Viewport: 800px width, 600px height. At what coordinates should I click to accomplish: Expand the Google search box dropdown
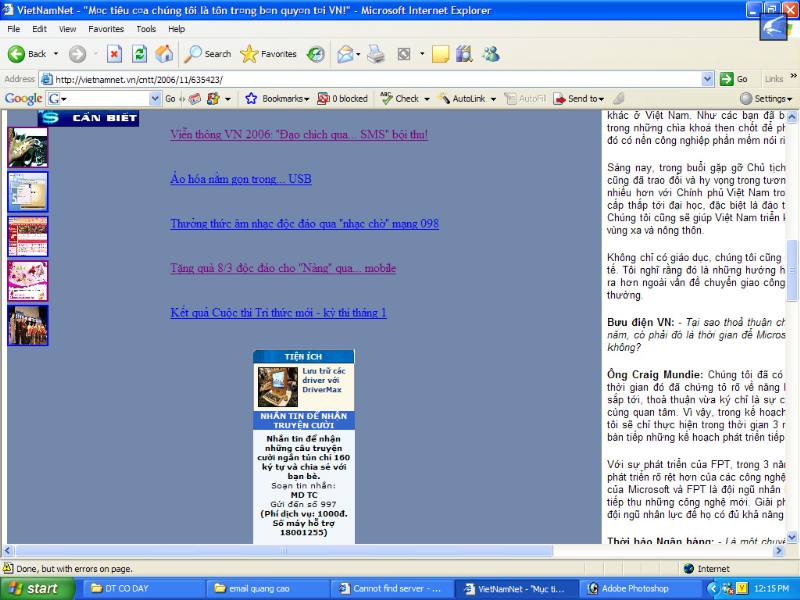pyautogui.click(x=155, y=99)
